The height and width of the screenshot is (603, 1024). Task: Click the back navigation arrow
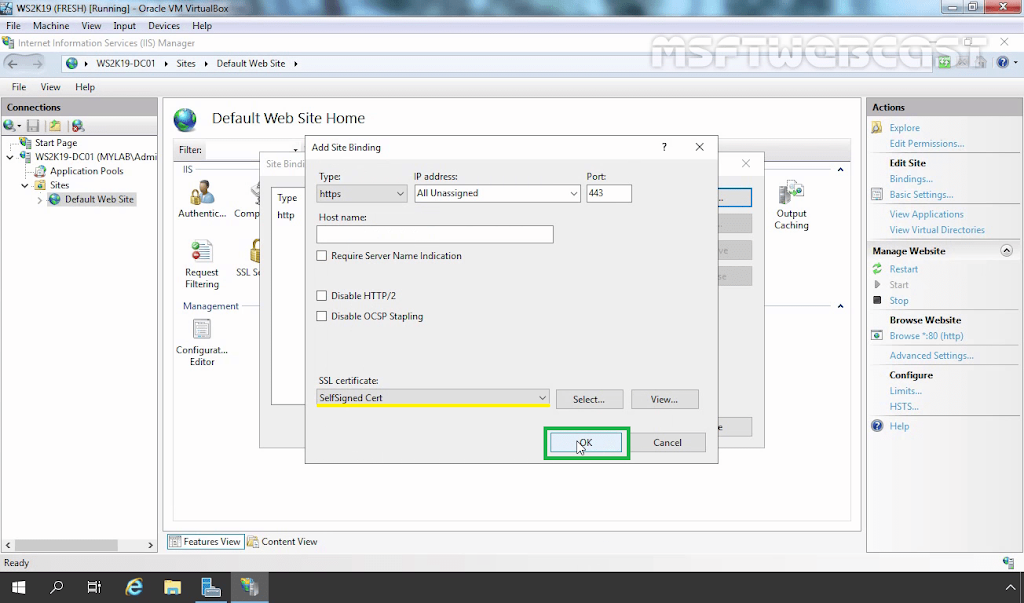click(12, 63)
